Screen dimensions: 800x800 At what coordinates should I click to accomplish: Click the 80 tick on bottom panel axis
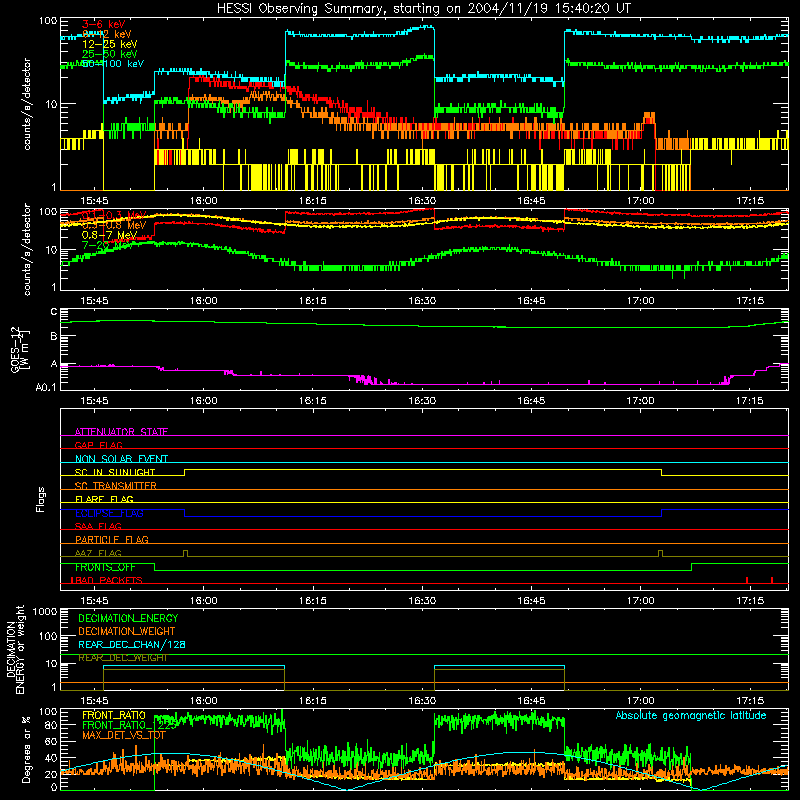tap(51, 725)
